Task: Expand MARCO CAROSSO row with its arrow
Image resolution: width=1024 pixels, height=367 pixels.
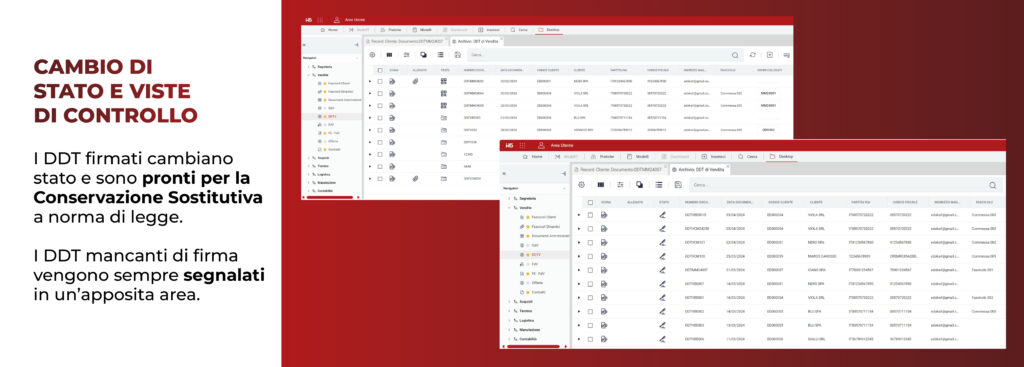Action: coord(579,256)
